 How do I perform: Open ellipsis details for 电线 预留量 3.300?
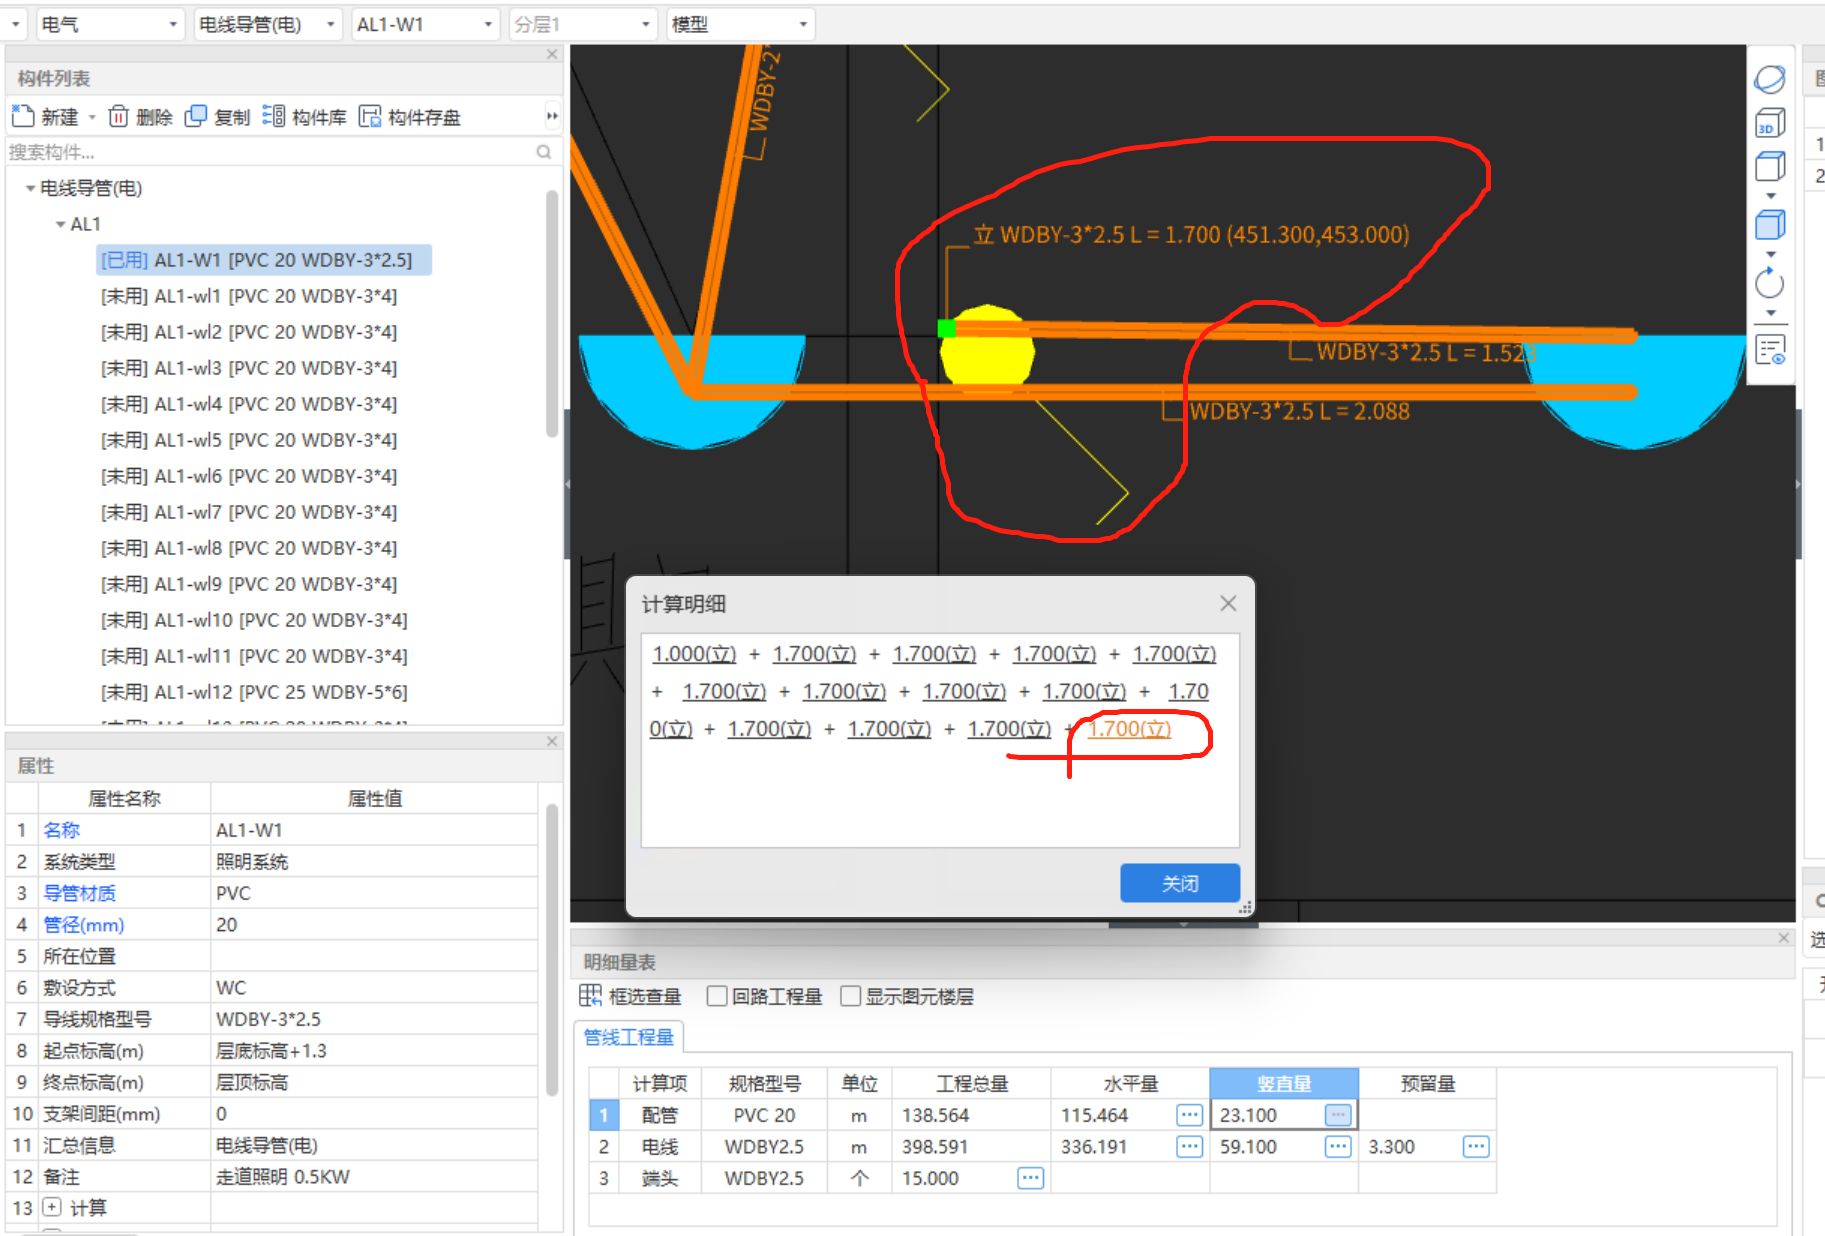[x=1476, y=1147]
